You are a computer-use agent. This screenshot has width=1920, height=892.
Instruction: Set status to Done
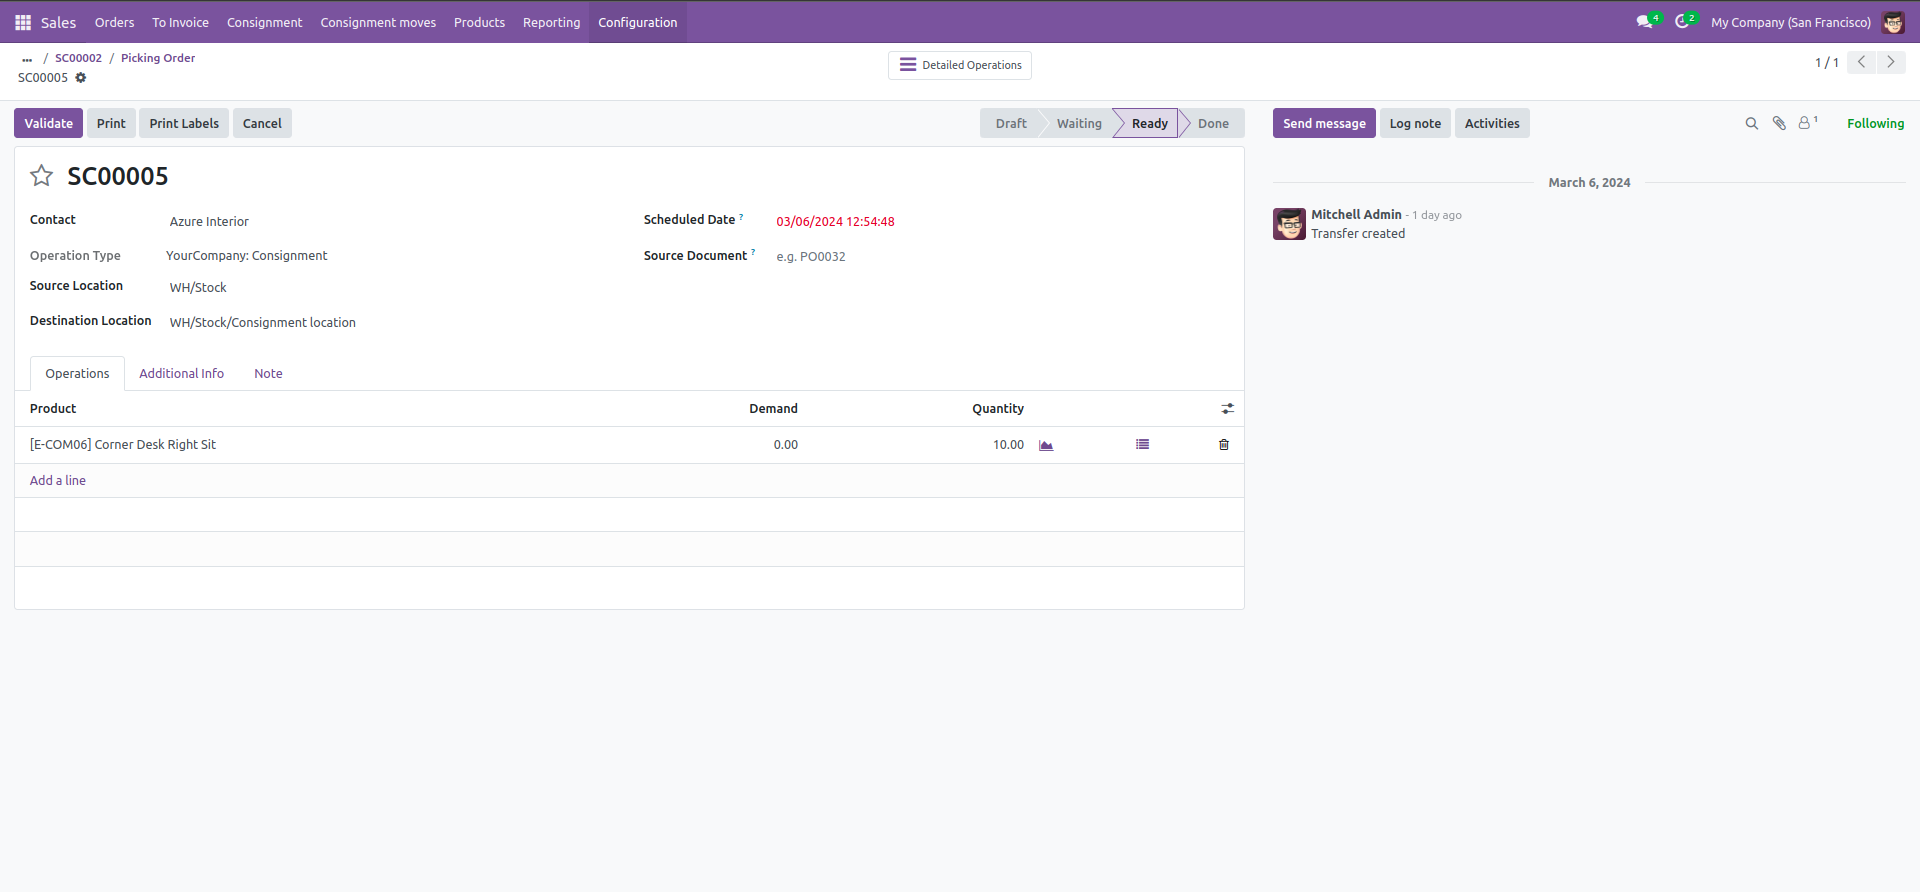point(1213,123)
